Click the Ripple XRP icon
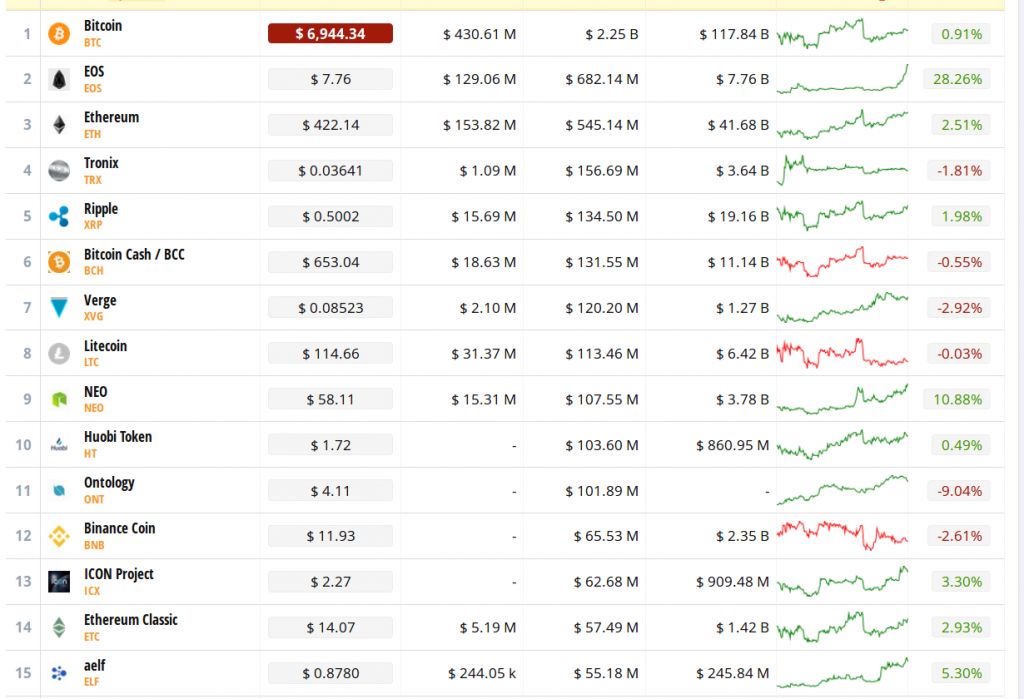Screen dimensions: 1024x699 point(59,216)
